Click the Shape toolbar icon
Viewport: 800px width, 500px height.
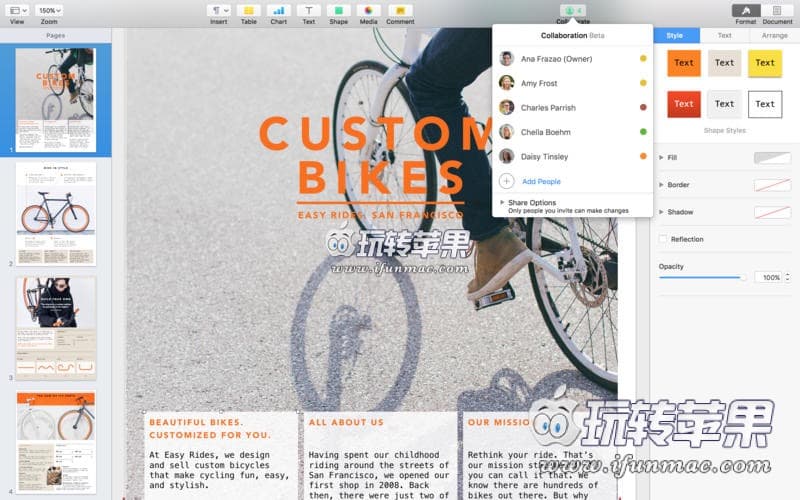[339, 10]
